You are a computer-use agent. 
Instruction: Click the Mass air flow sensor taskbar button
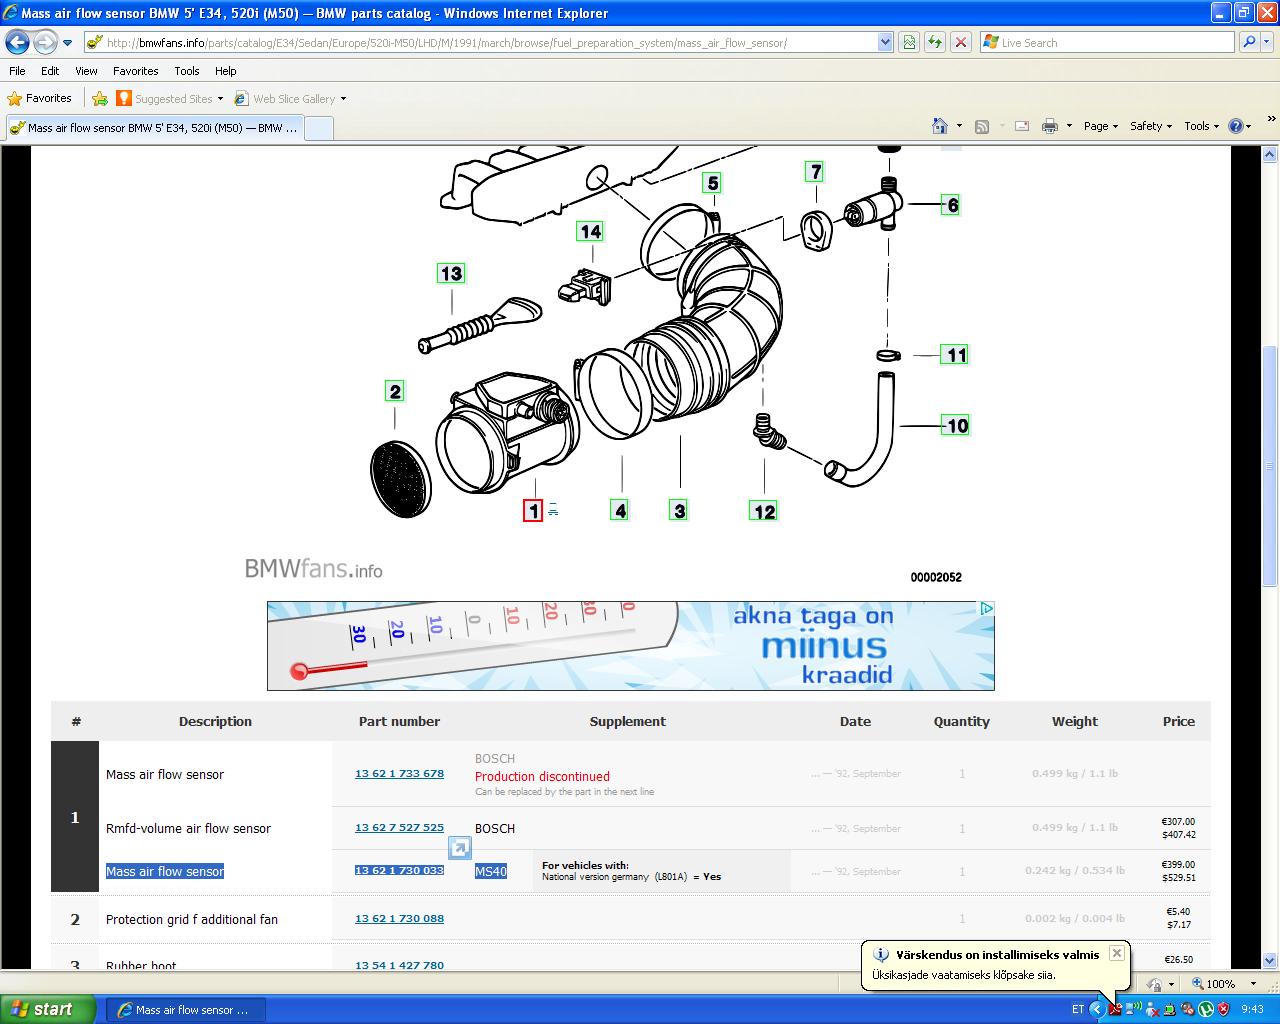(188, 1010)
